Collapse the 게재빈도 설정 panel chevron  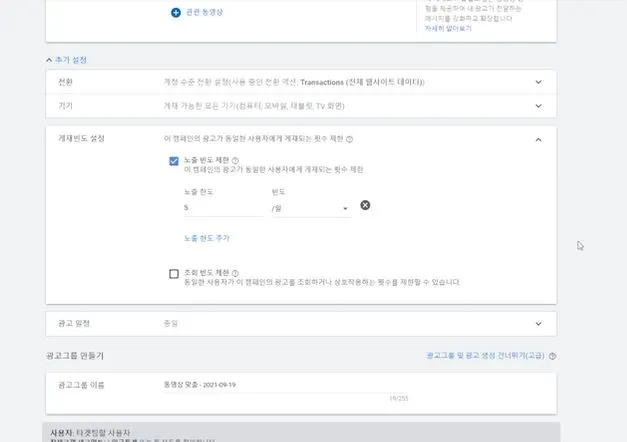point(538,140)
